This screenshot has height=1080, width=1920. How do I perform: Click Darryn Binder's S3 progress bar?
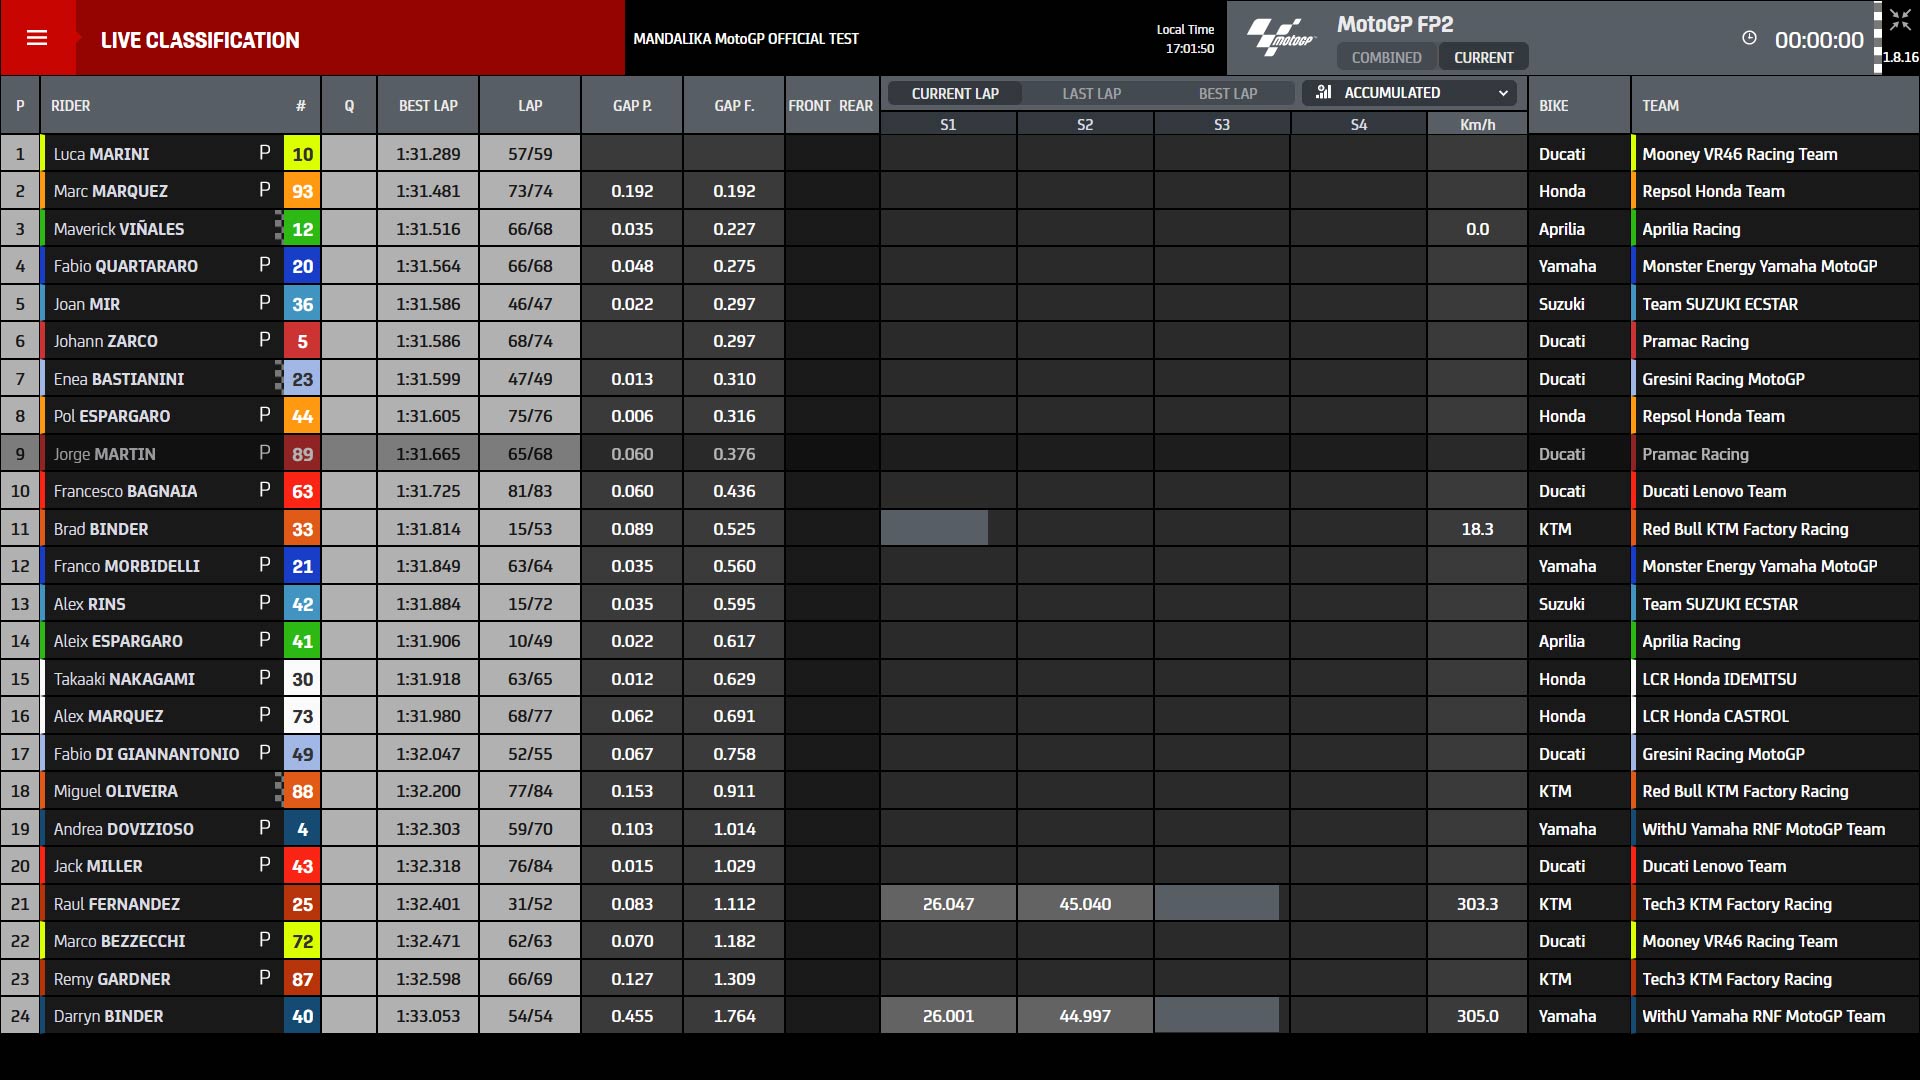click(x=1216, y=1016)
